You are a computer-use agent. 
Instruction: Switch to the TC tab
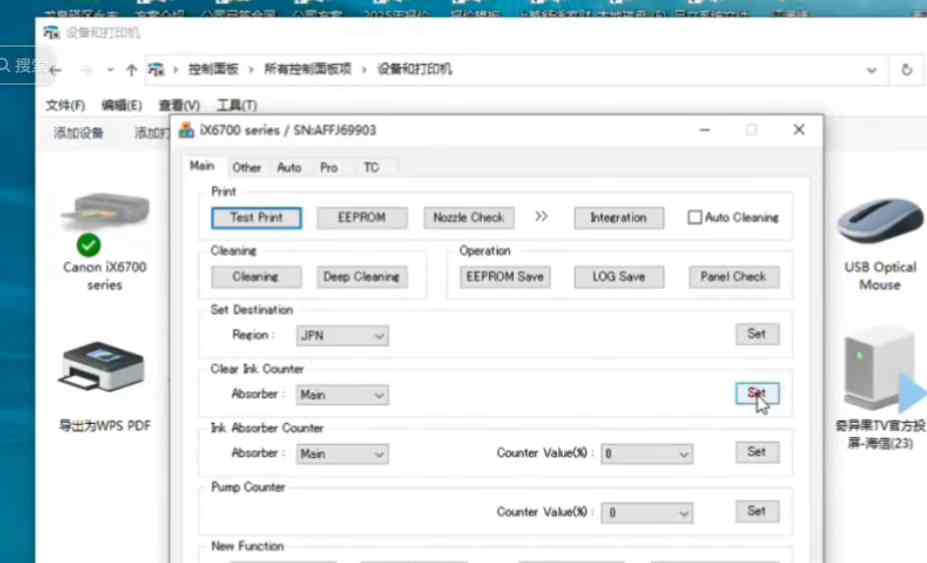pos(371,167)
